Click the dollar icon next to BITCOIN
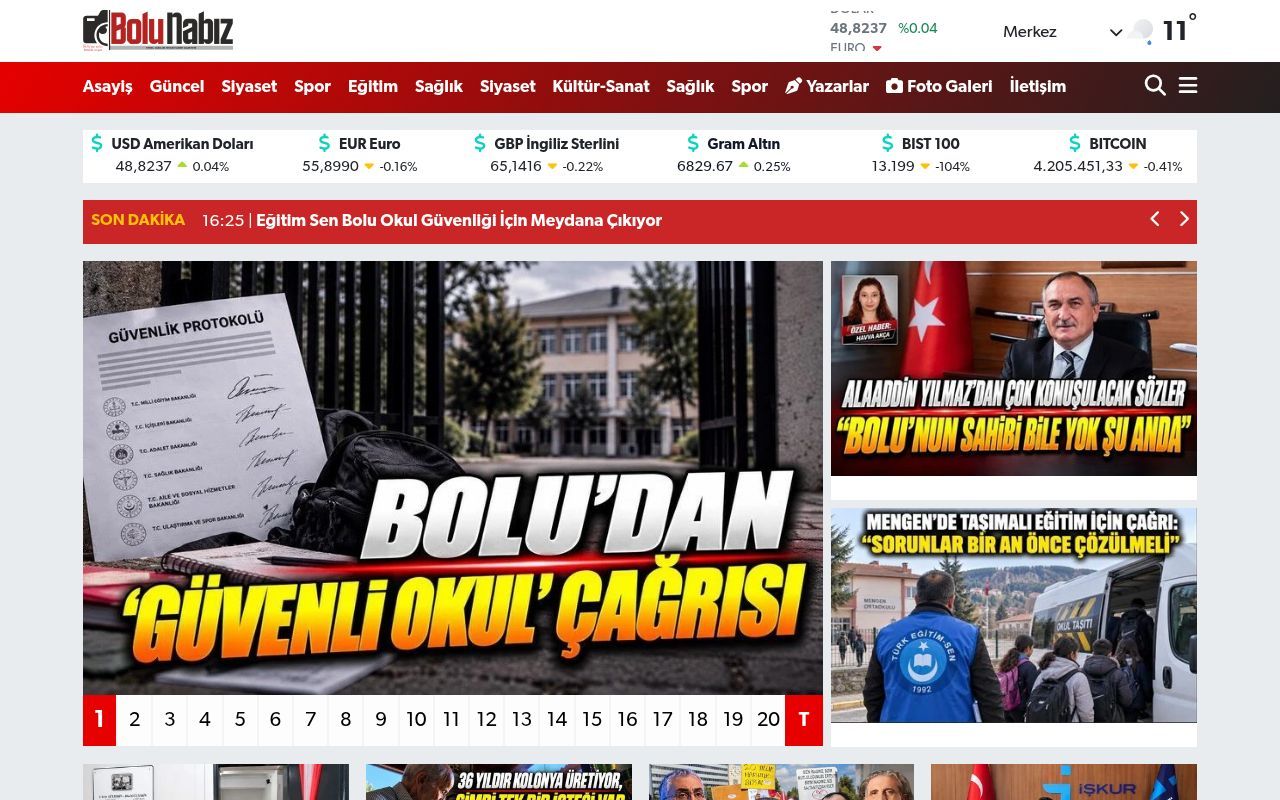Screen dimensions: 1280x800 point(1075,143)
